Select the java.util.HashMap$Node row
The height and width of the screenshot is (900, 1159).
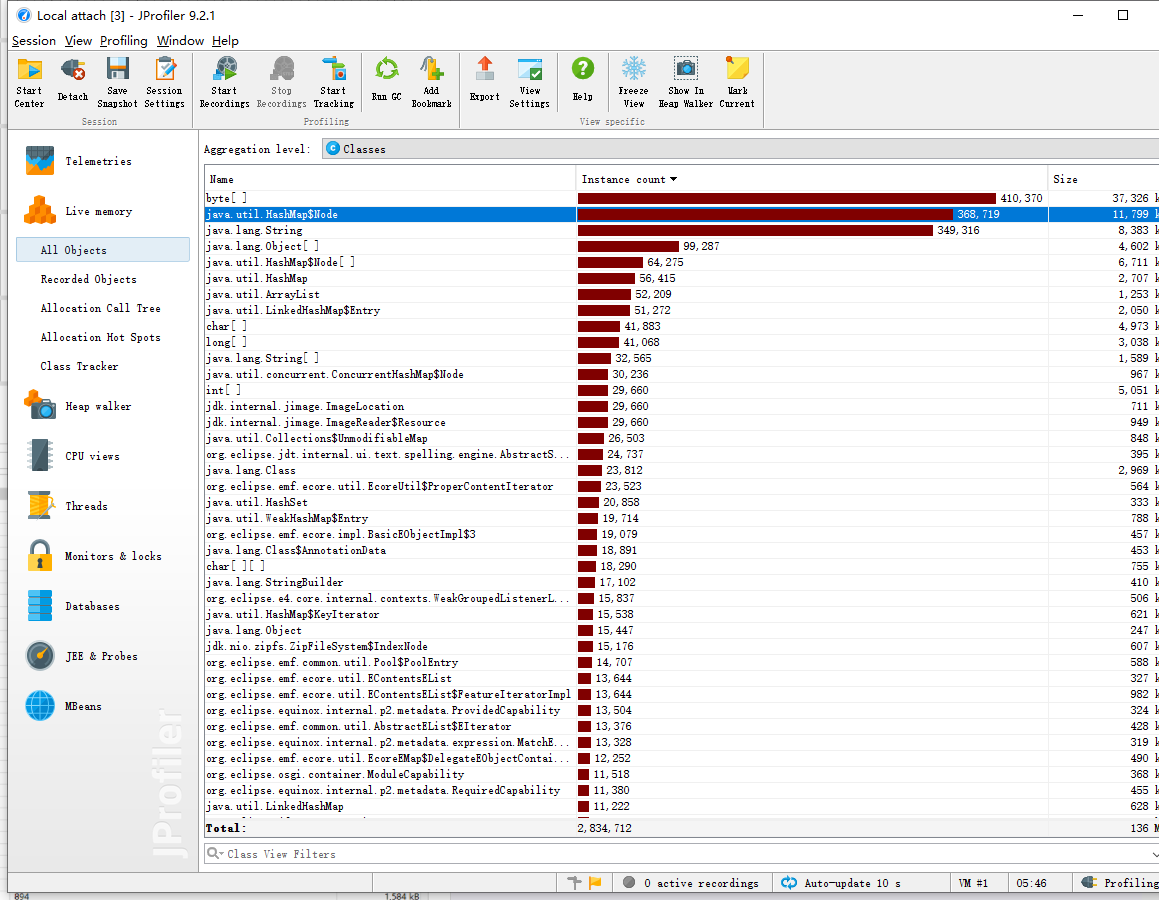tap(682, 214)
